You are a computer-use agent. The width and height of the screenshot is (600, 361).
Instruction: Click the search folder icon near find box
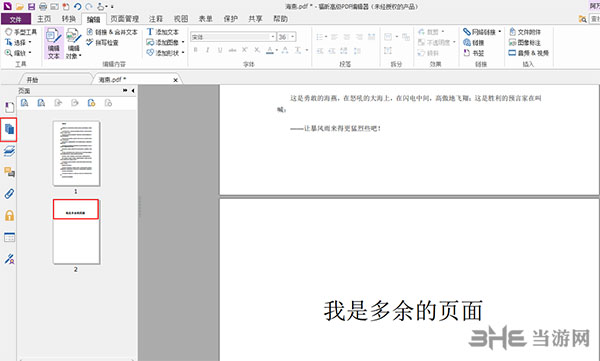[582, 19]
